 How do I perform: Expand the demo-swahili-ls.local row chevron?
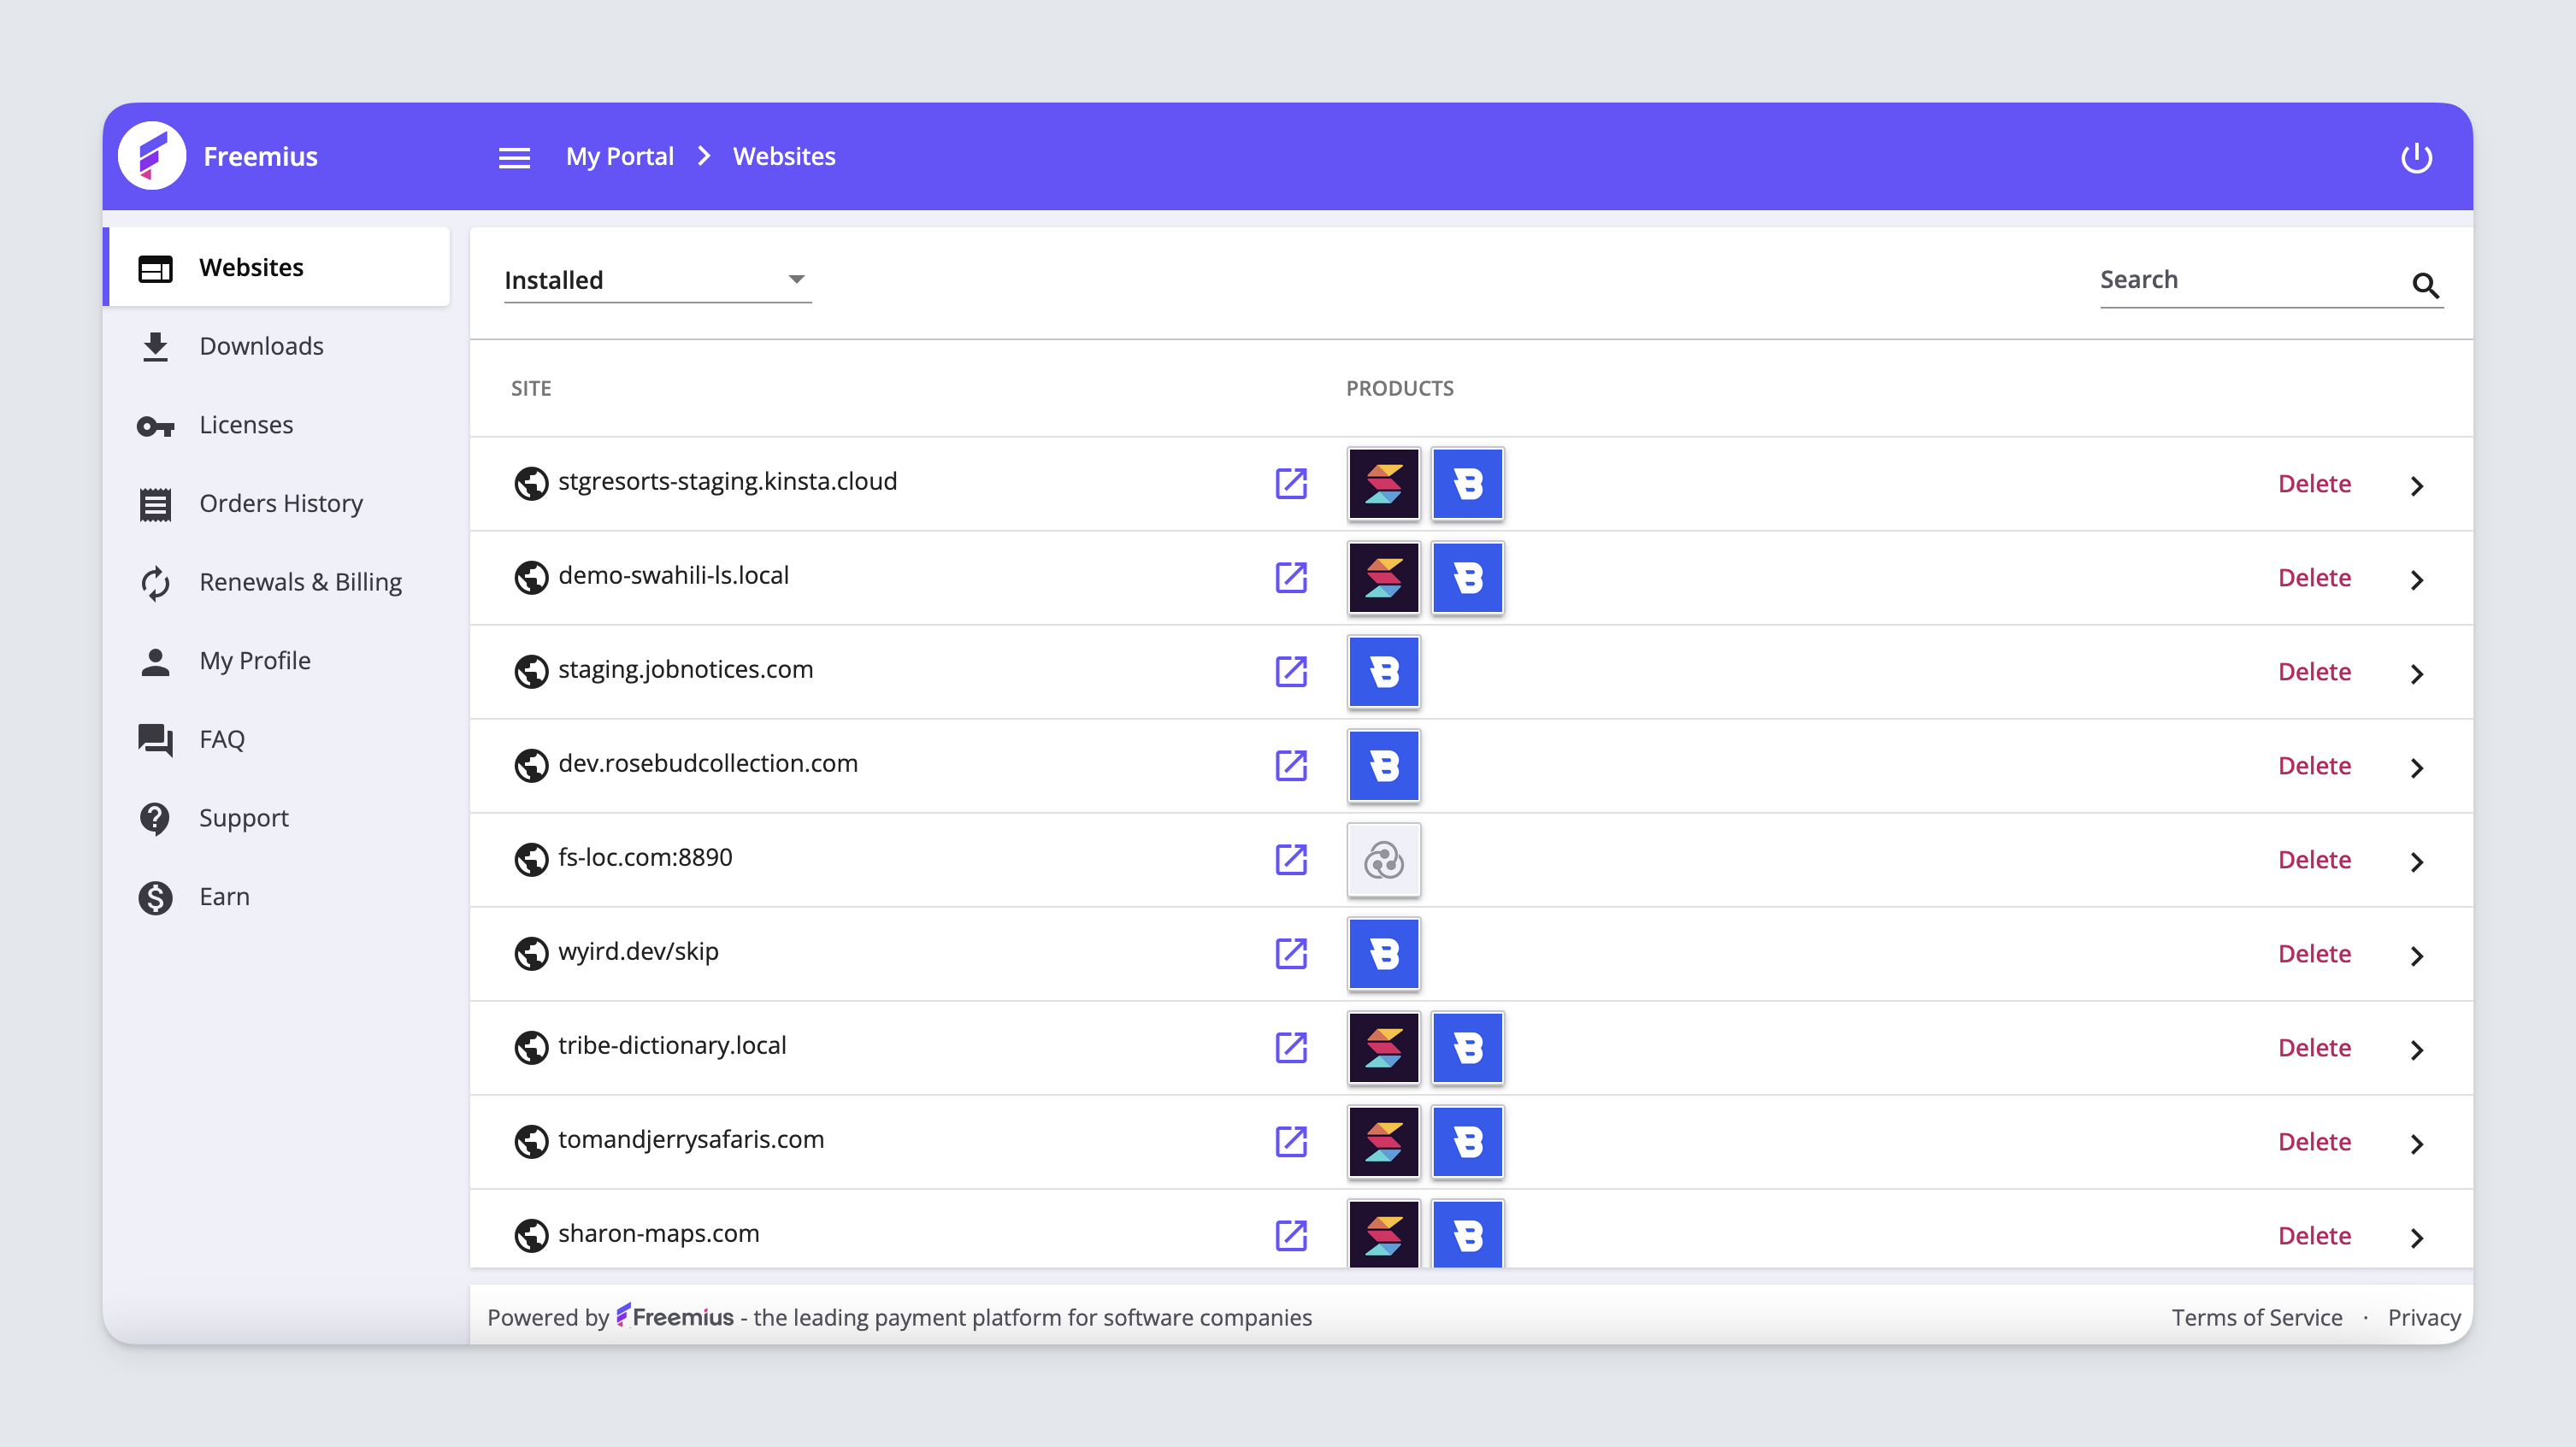[2416, 580]
